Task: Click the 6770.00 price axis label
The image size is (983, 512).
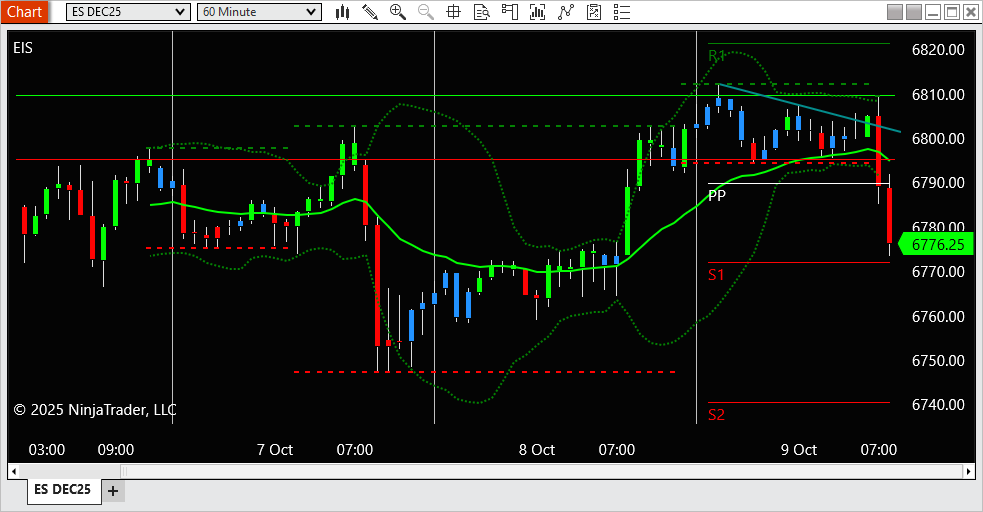Action: point(938,271)
